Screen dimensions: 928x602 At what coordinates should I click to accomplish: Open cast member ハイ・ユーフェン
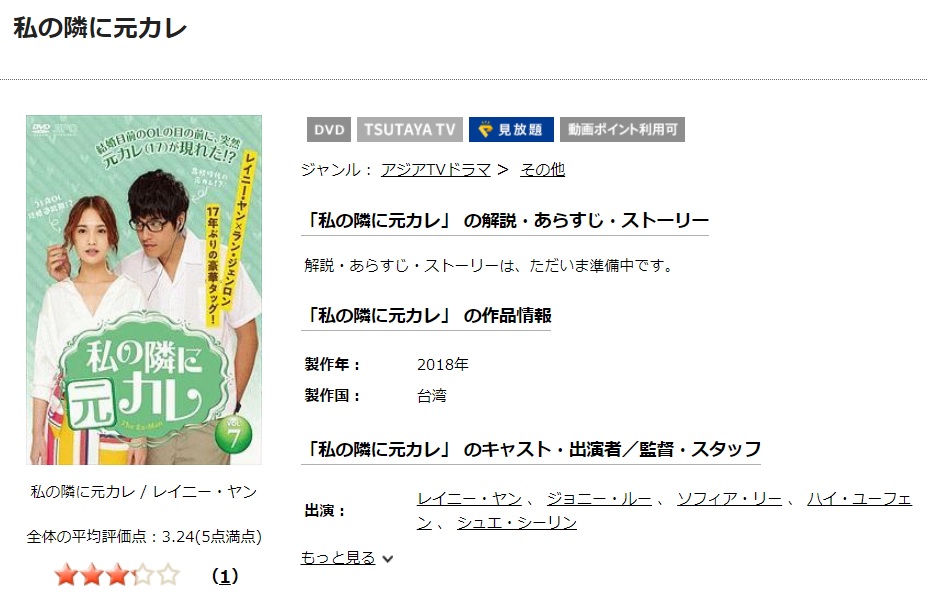(859, 499)
